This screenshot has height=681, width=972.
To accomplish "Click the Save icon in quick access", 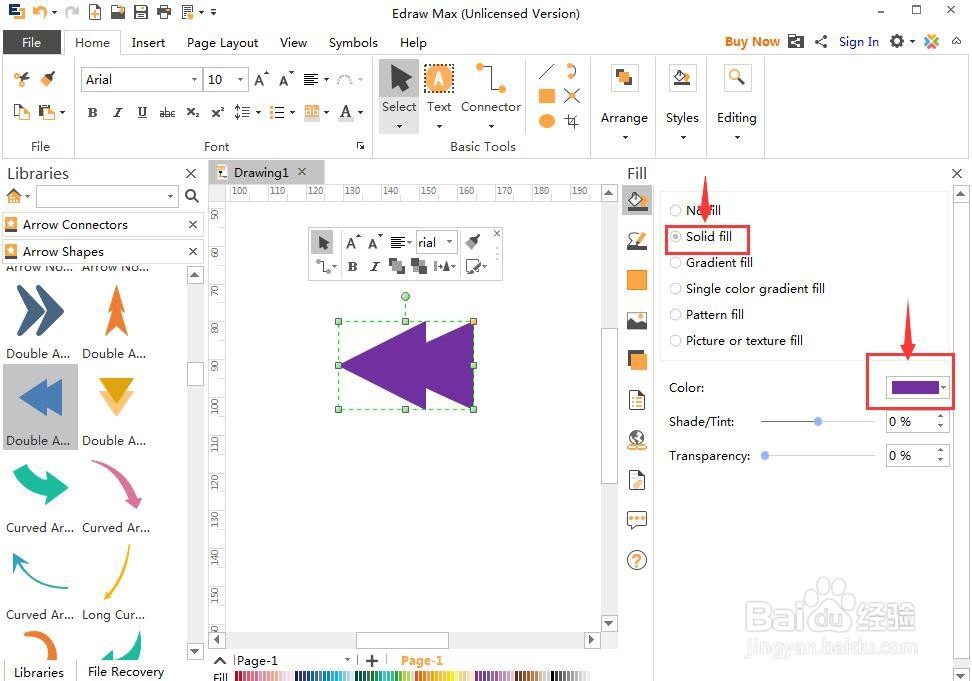I will tap(141, 11).
